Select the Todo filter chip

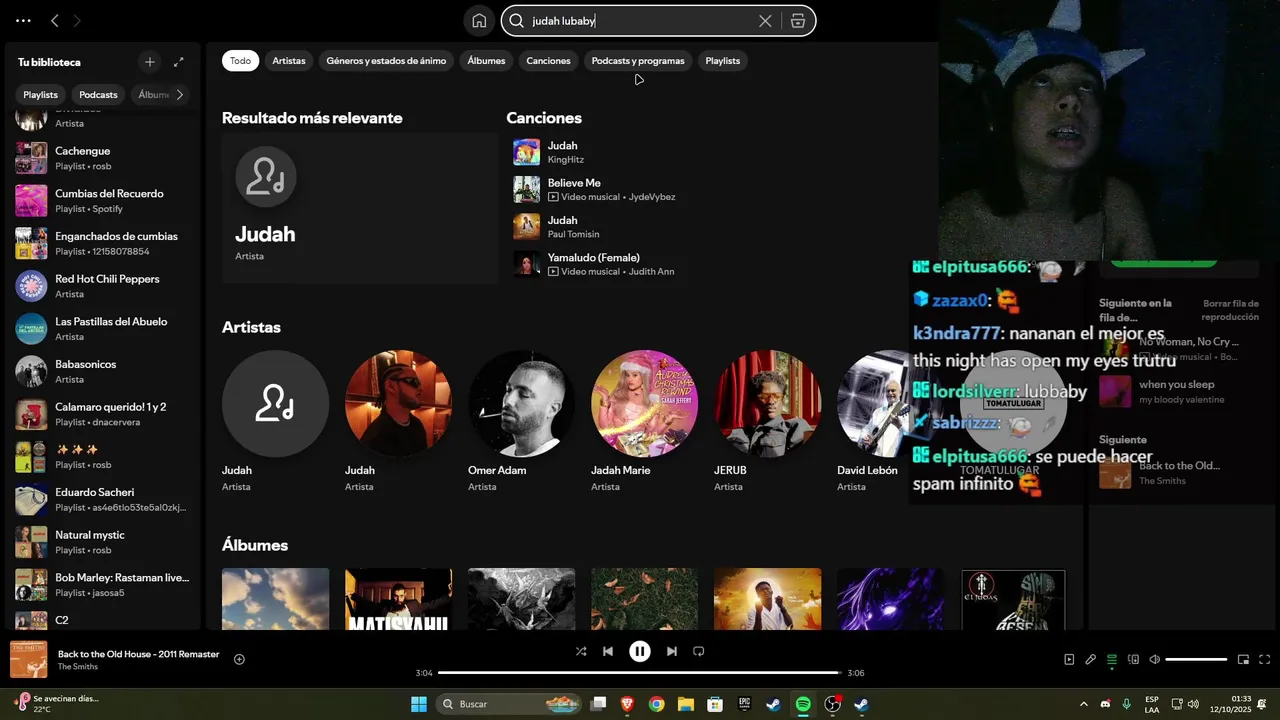240,61
